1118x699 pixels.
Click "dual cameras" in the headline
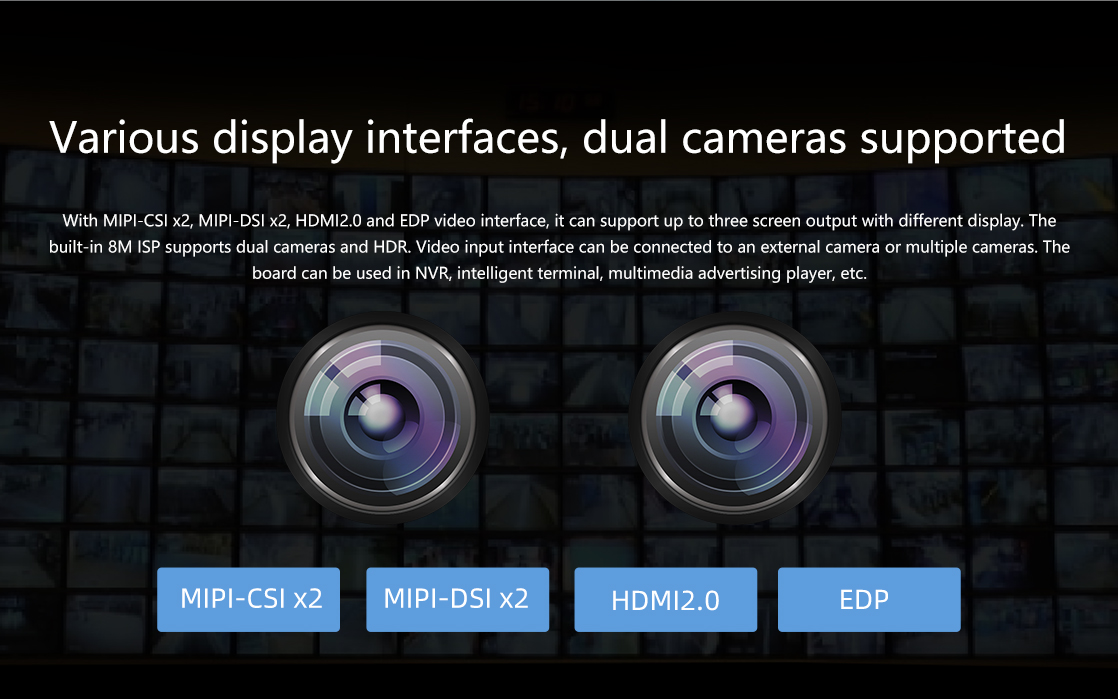pos(714,138)
